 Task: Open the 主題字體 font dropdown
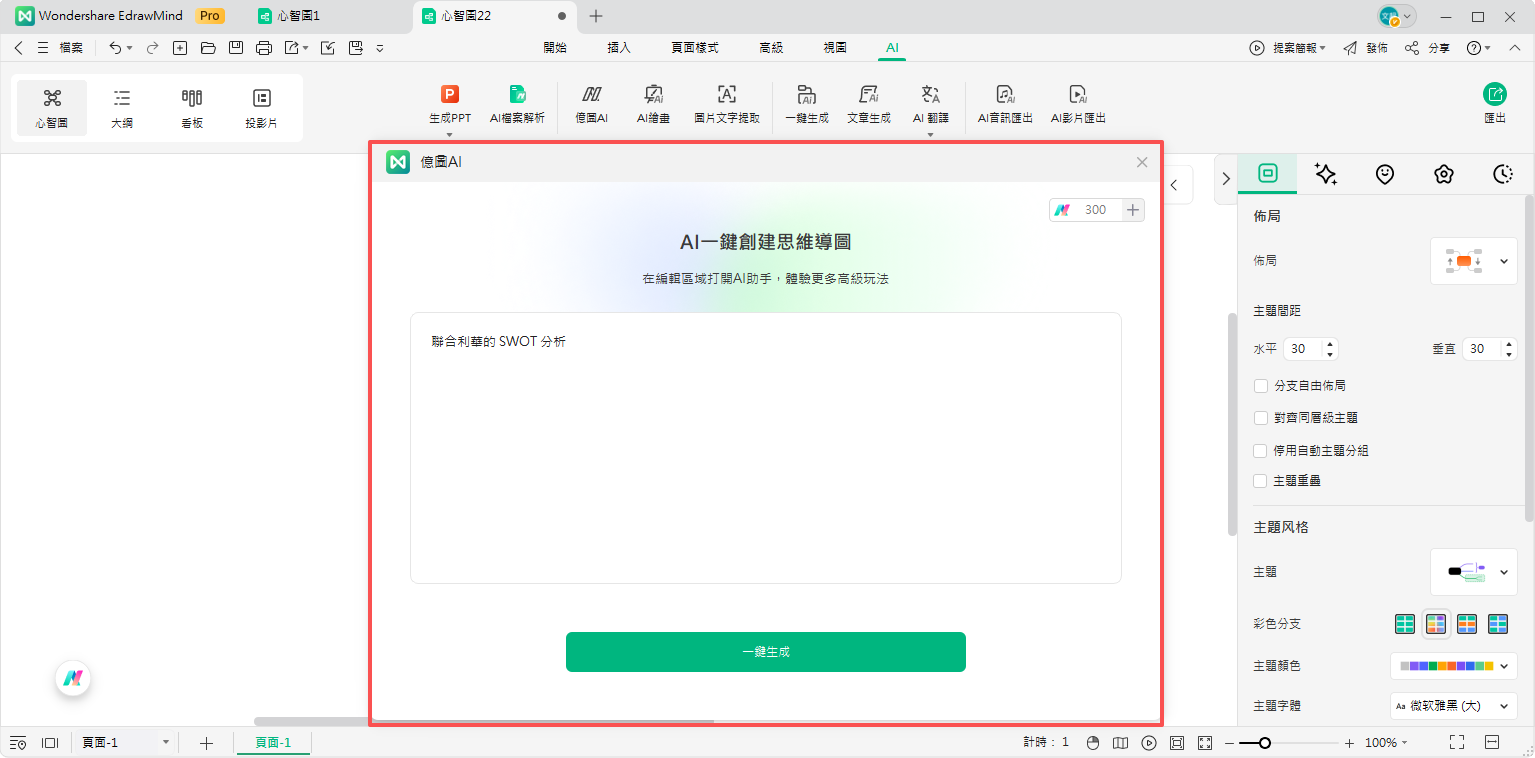pyautogui.click(x=1453, y=705)
